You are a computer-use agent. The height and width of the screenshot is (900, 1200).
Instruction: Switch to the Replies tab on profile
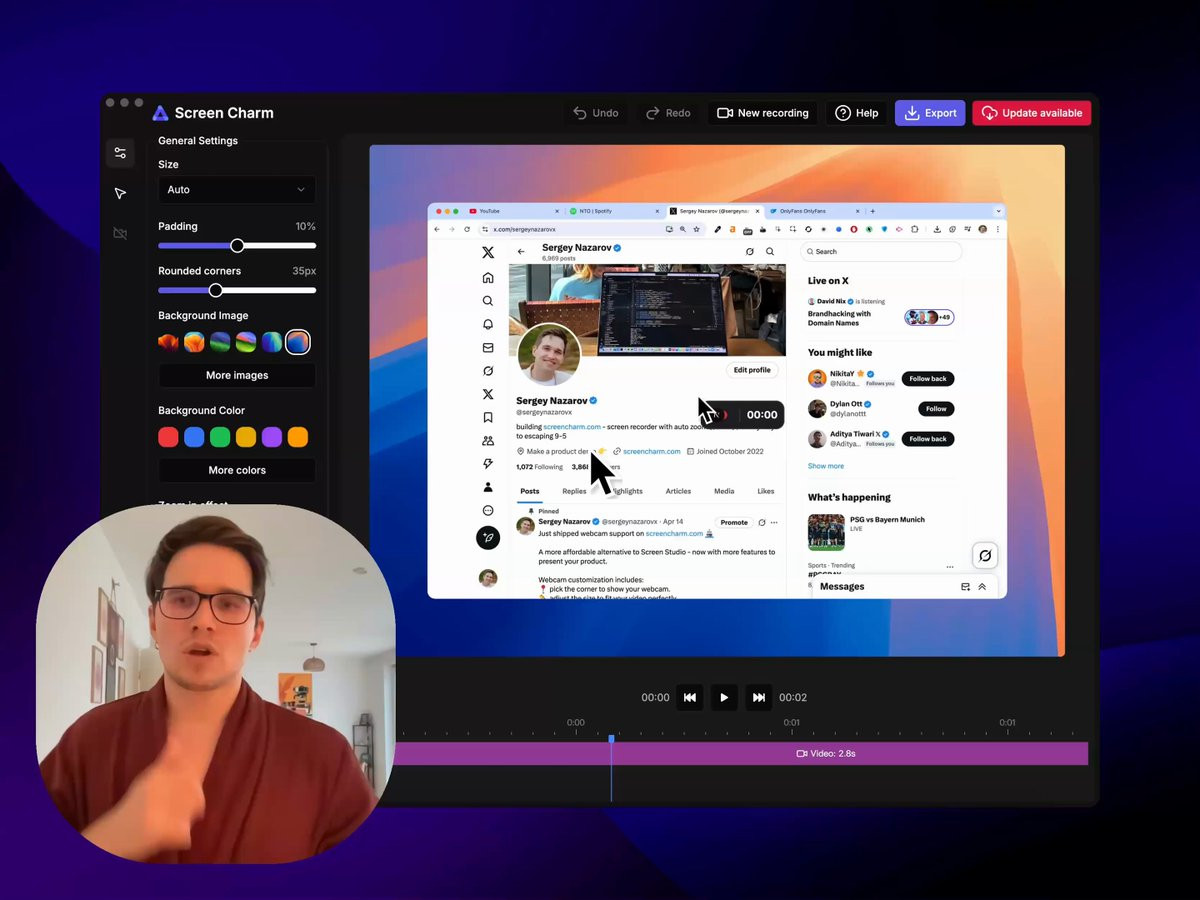[x=574, y=491]
